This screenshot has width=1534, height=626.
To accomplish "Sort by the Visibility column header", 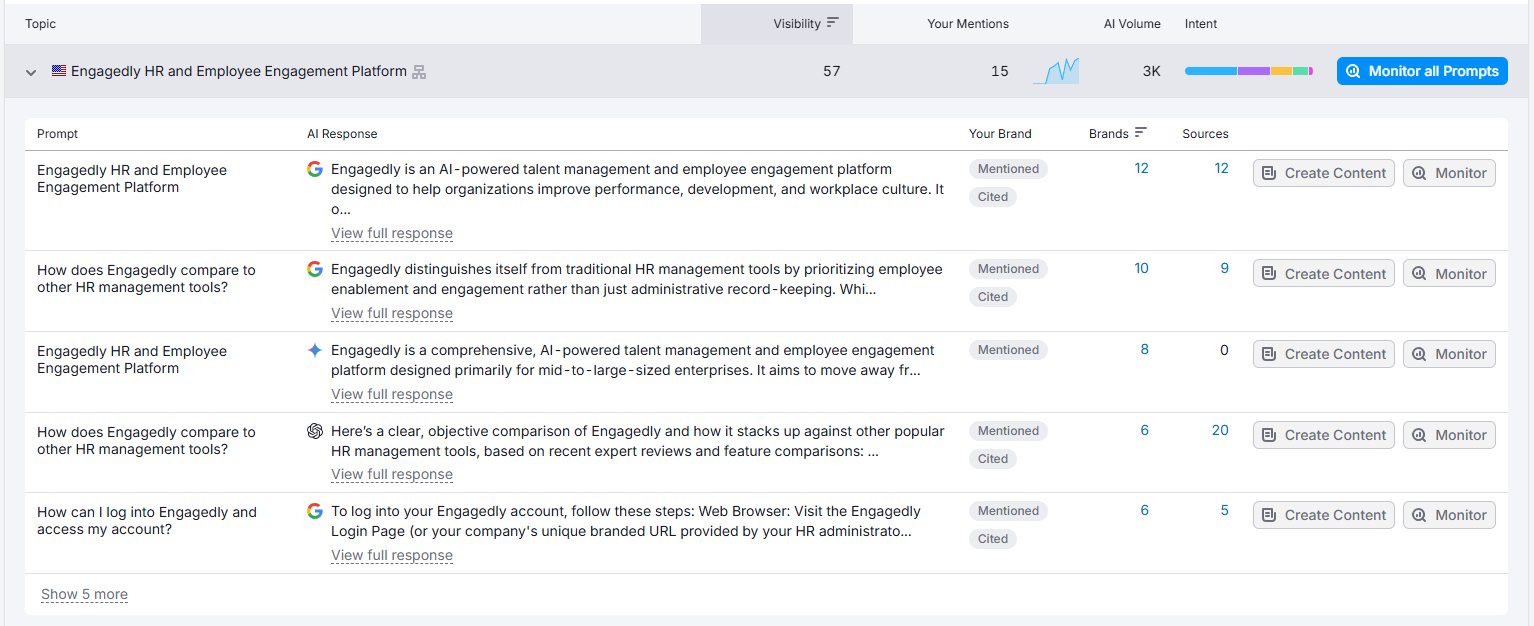I will tap(777, 24).
